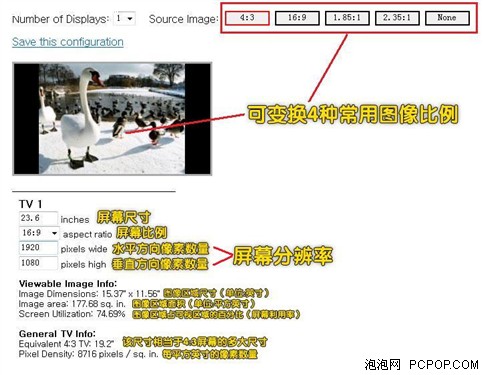This screenshot has height=375, width=483.
Task: Click the dropdown arrow beside aspect ratio
Action: (54, 233)
